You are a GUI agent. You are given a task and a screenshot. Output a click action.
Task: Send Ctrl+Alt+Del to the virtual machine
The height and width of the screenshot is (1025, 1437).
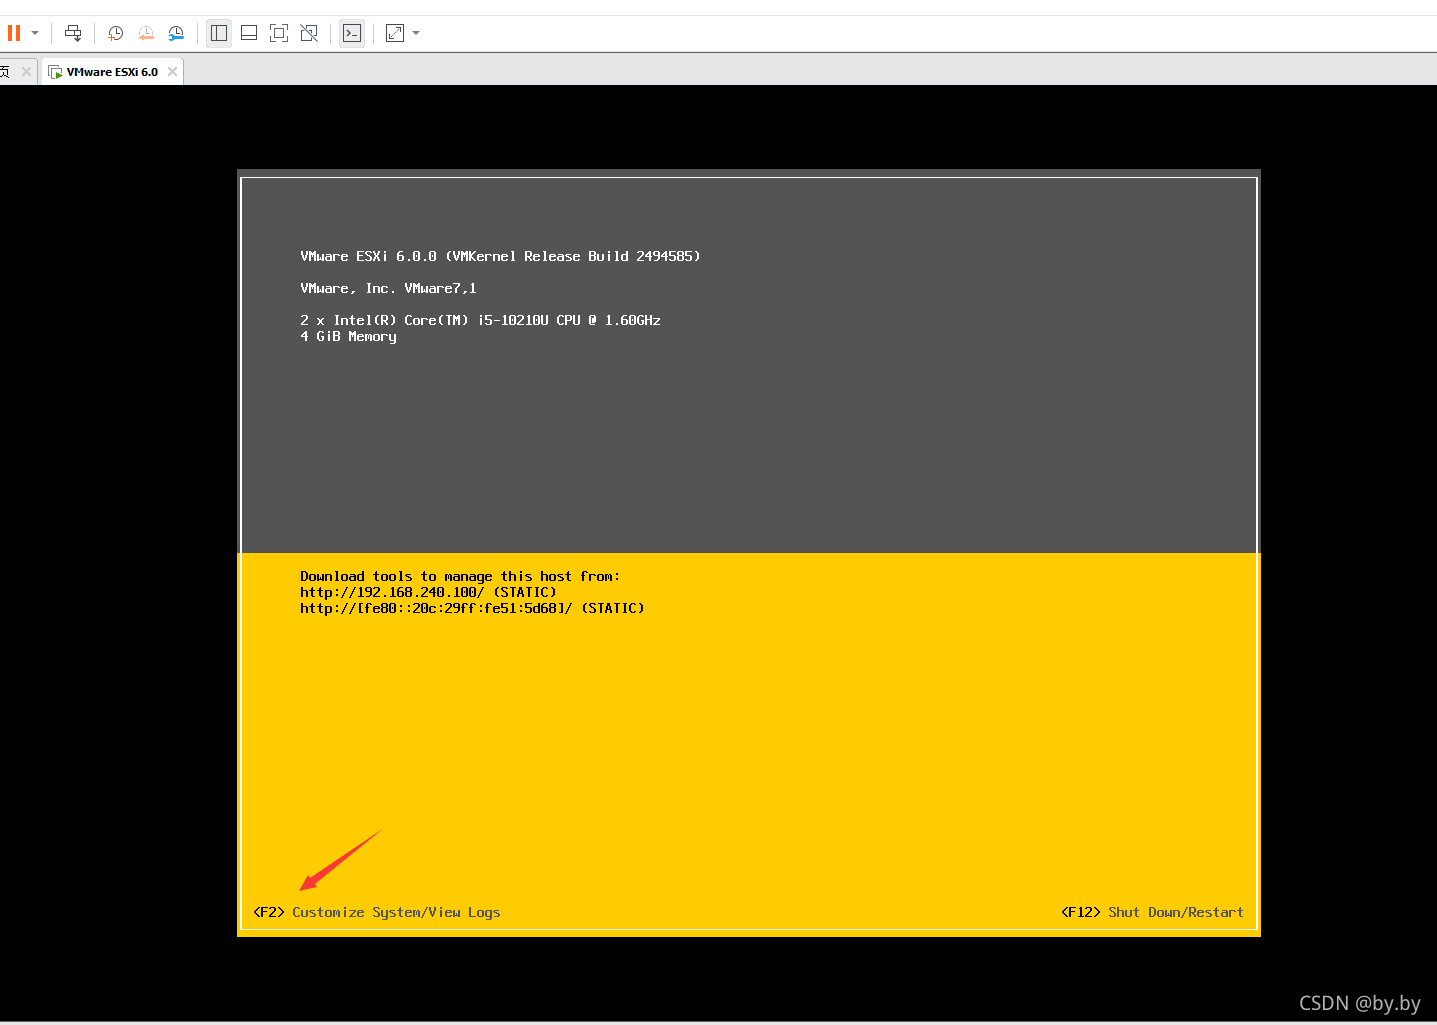tap(73, 33)
